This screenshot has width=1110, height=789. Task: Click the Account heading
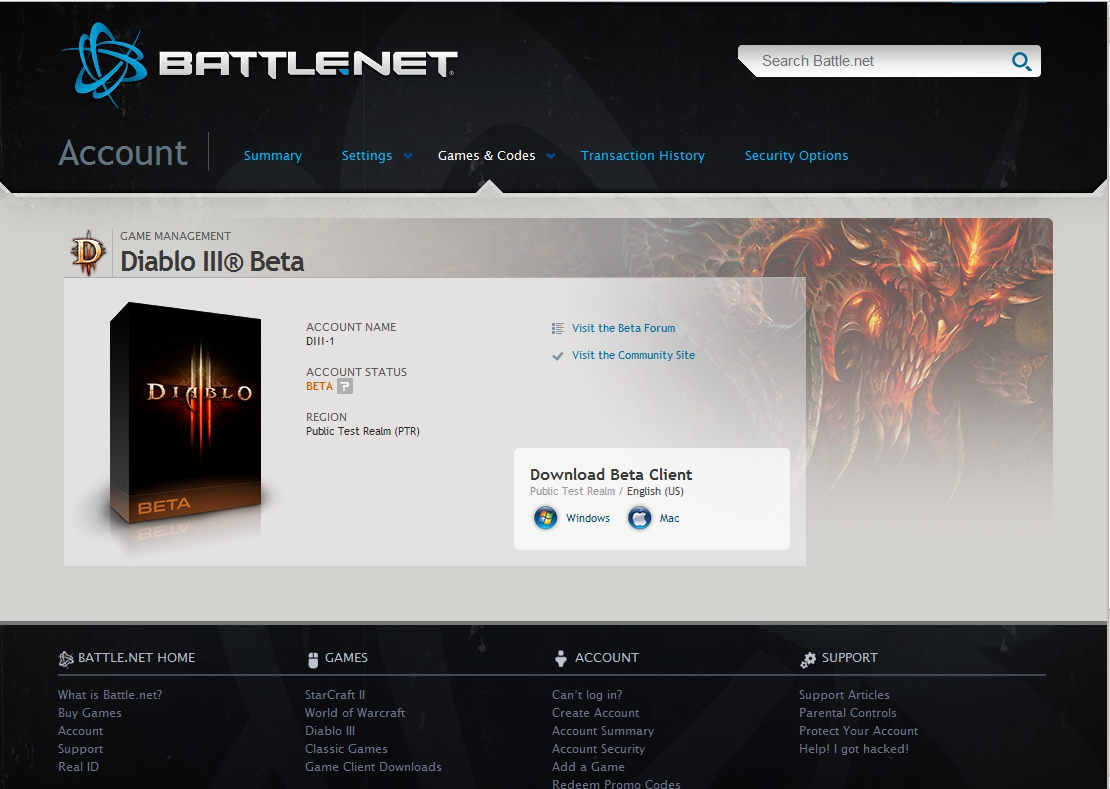pyautogui.click(x=123, y=153)
